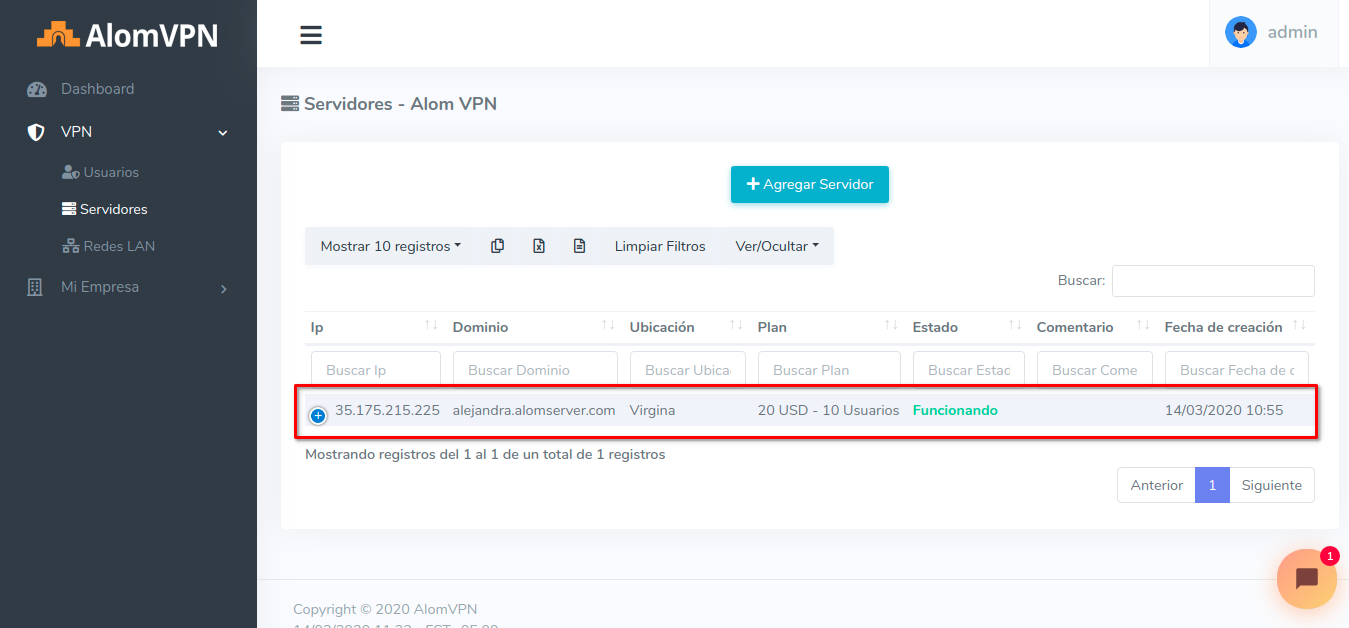The width and height of the screenshot is (1349, 628).
Task: Go to Dashboard in sidebar
Action: click(97, 89)
